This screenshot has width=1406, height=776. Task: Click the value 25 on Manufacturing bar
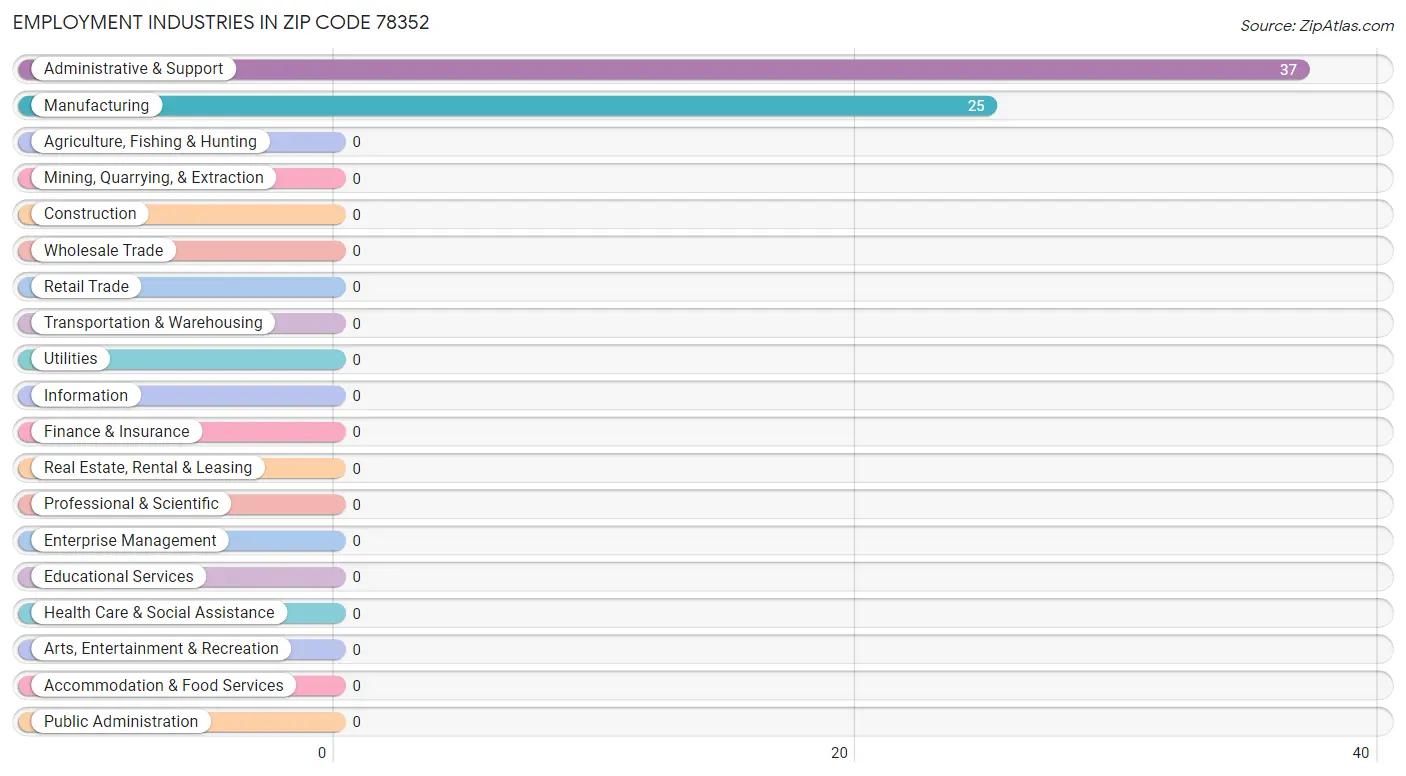(976, 106)
